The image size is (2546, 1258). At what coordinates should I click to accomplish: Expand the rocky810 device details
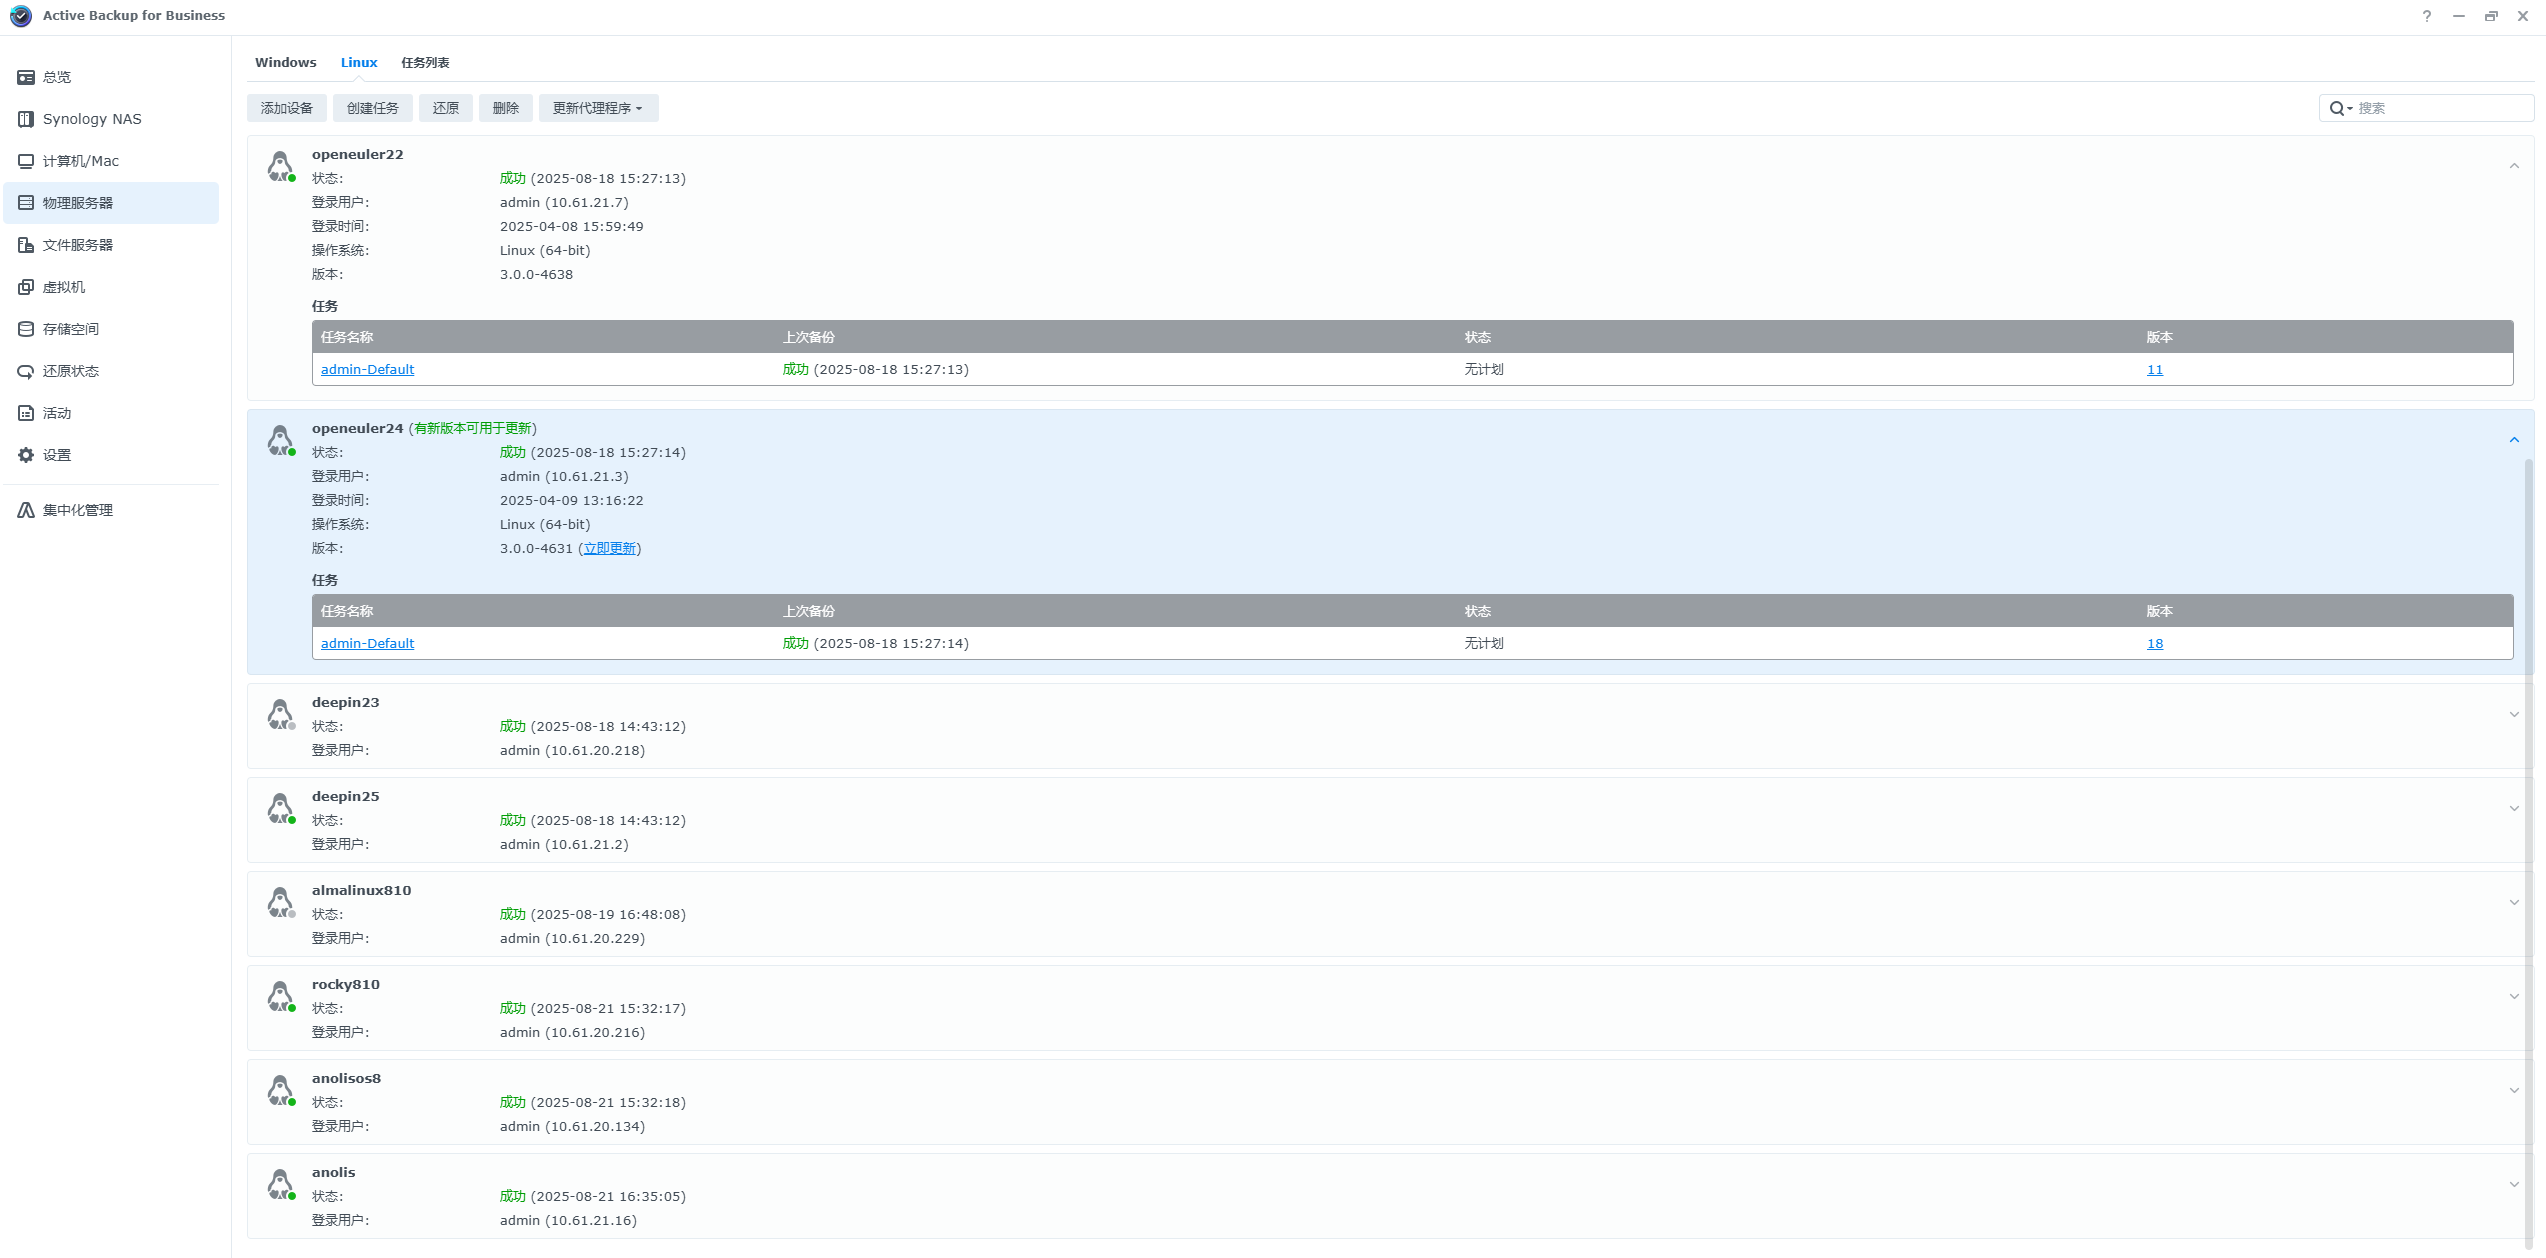(x=2514, y=996)
